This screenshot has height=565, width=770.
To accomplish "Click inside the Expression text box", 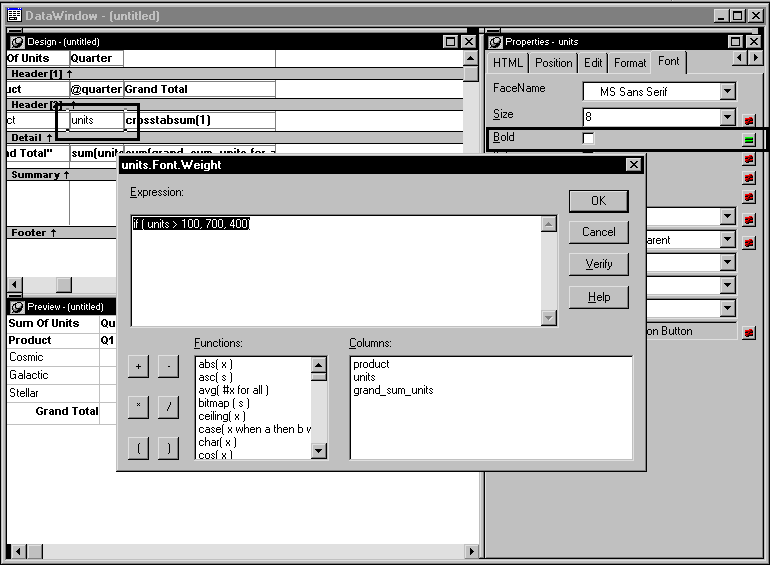I will pos(336,271).
